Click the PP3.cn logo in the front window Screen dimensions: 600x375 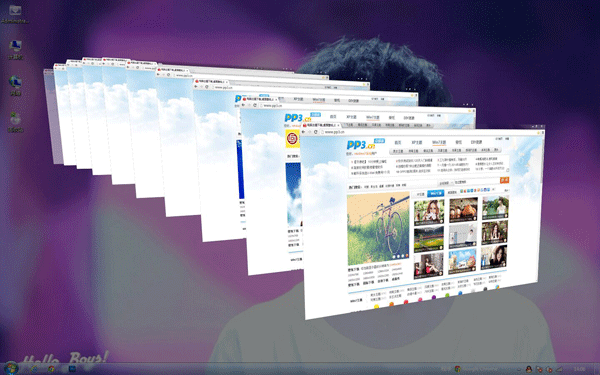(361, 145)
